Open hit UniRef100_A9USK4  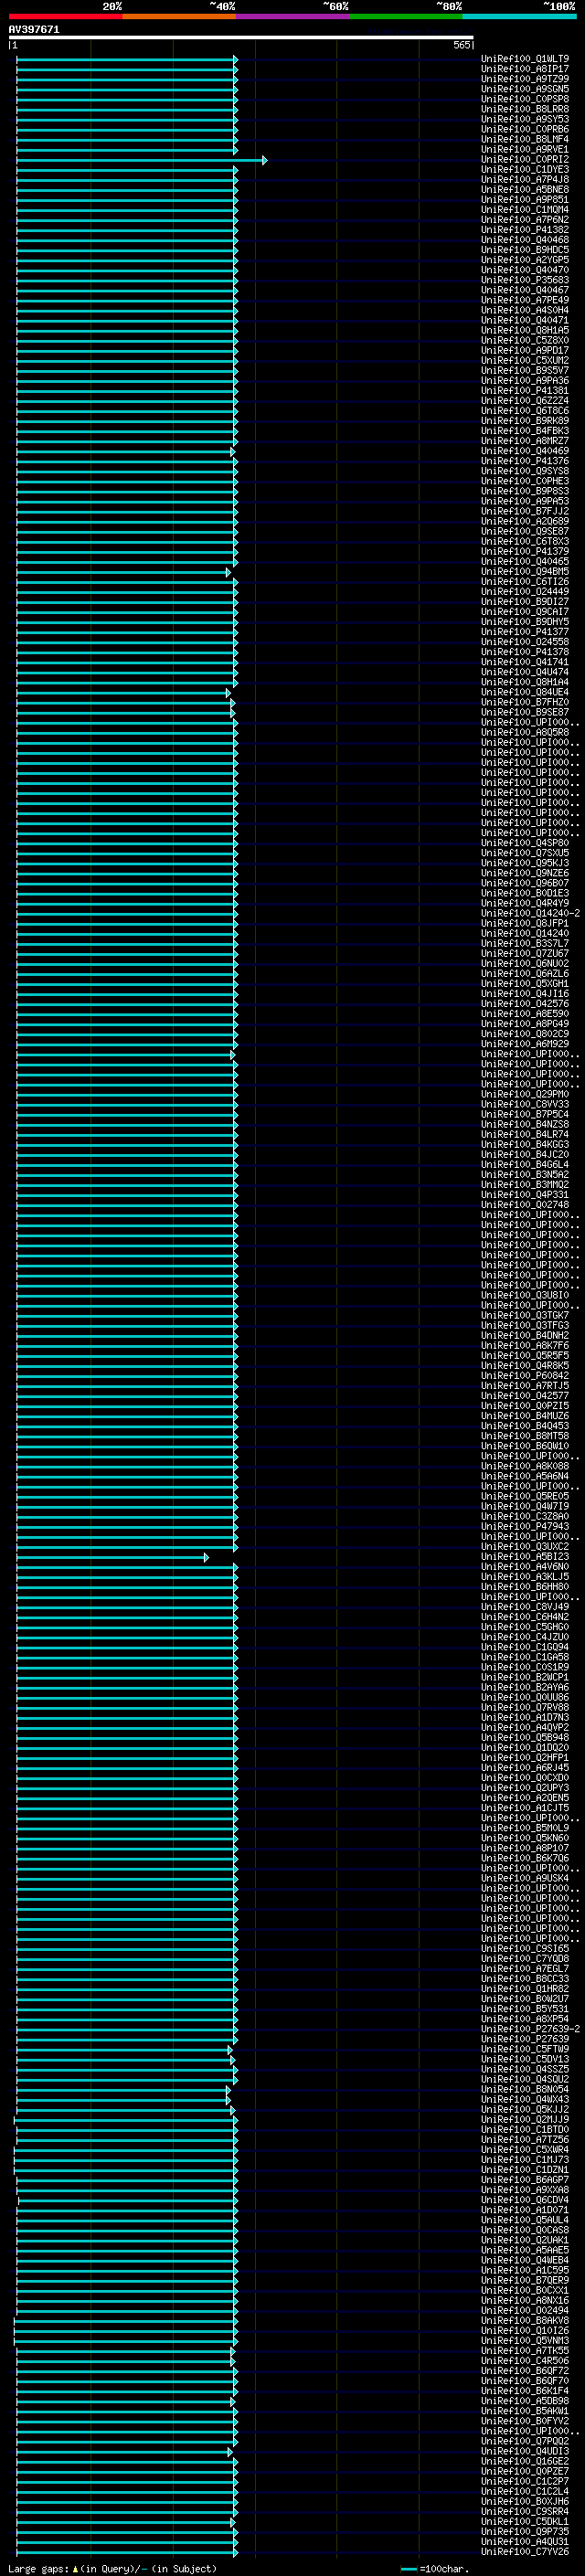pyautogui.click(x=525, y=1879)
